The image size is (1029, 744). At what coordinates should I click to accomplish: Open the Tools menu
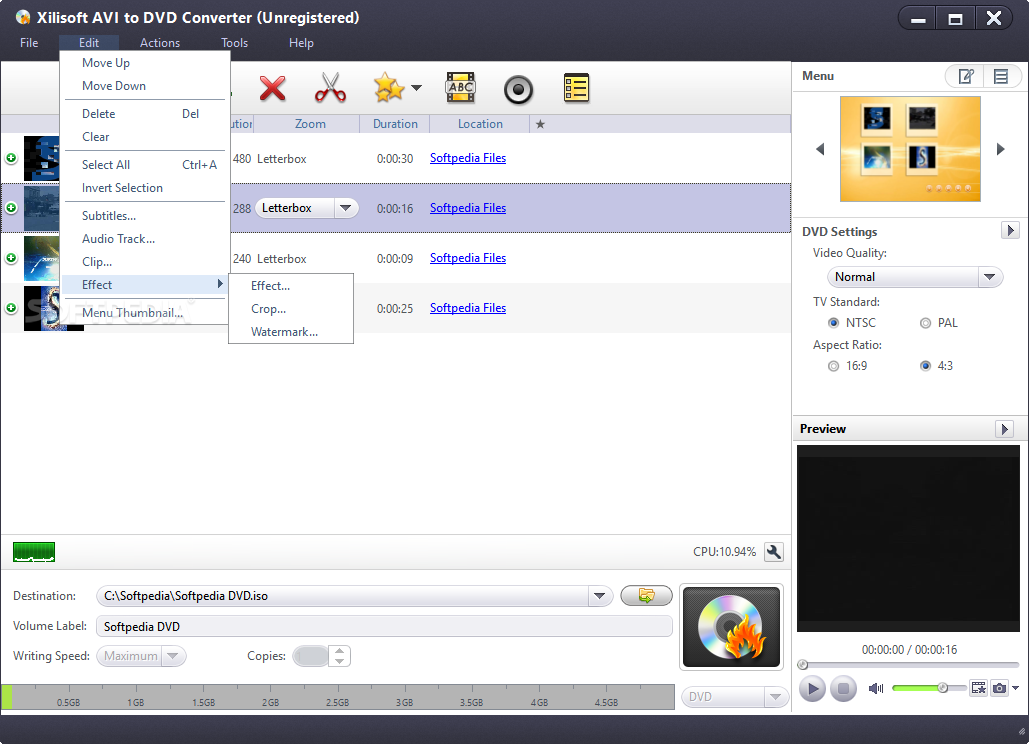[234, 43]
